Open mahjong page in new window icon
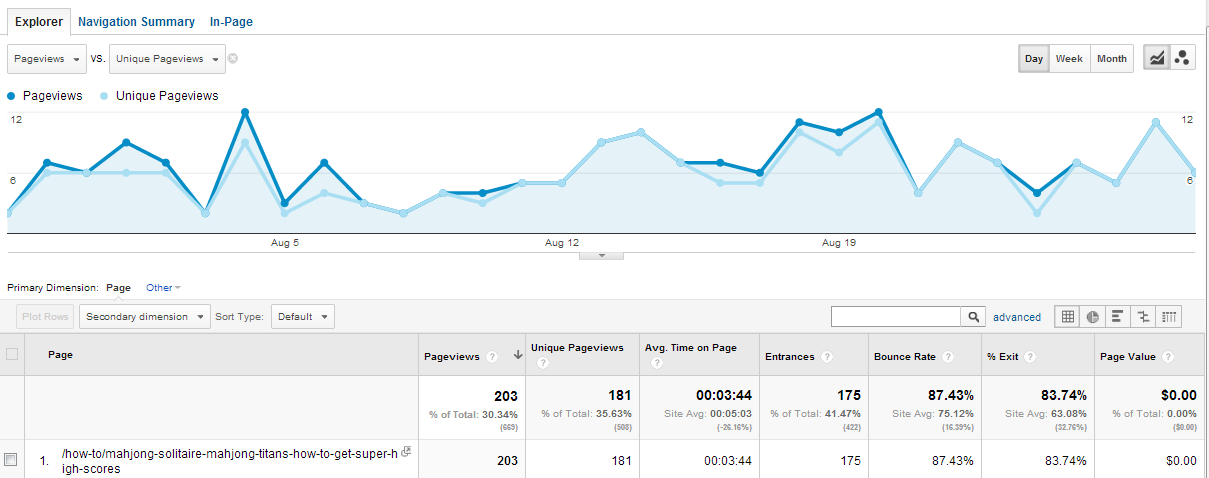This screenshot has height=478, width=1209. click(405, 453)
